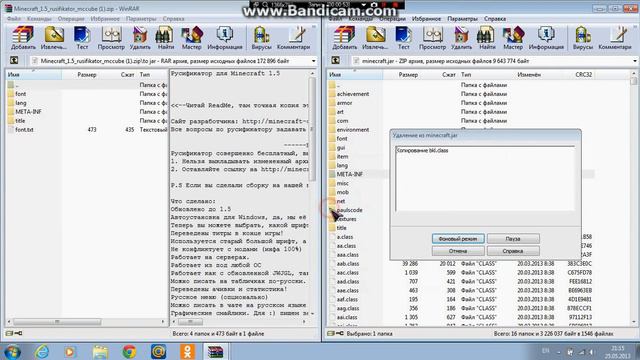The image size is (640, 360).
Task: Select lang folder in left window
Action: coord(21,103)
